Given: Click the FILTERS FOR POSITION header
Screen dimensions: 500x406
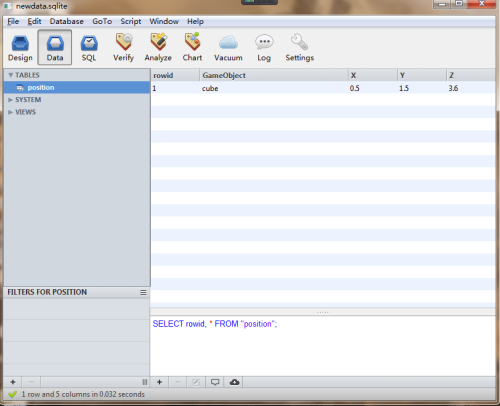Looking at the screenshot, I should 47,292.
